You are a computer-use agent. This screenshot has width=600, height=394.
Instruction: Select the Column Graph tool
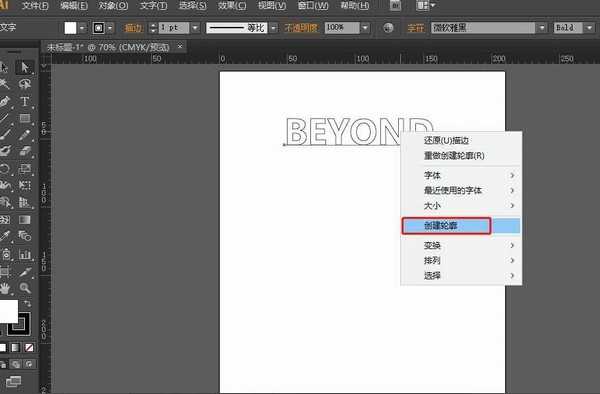25,254
